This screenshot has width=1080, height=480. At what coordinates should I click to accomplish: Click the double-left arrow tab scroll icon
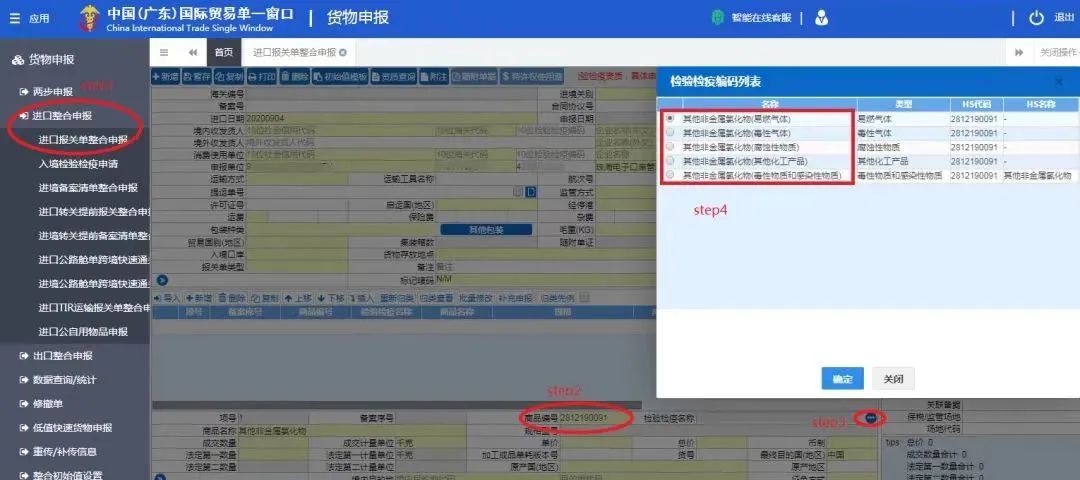coord(192,52)
